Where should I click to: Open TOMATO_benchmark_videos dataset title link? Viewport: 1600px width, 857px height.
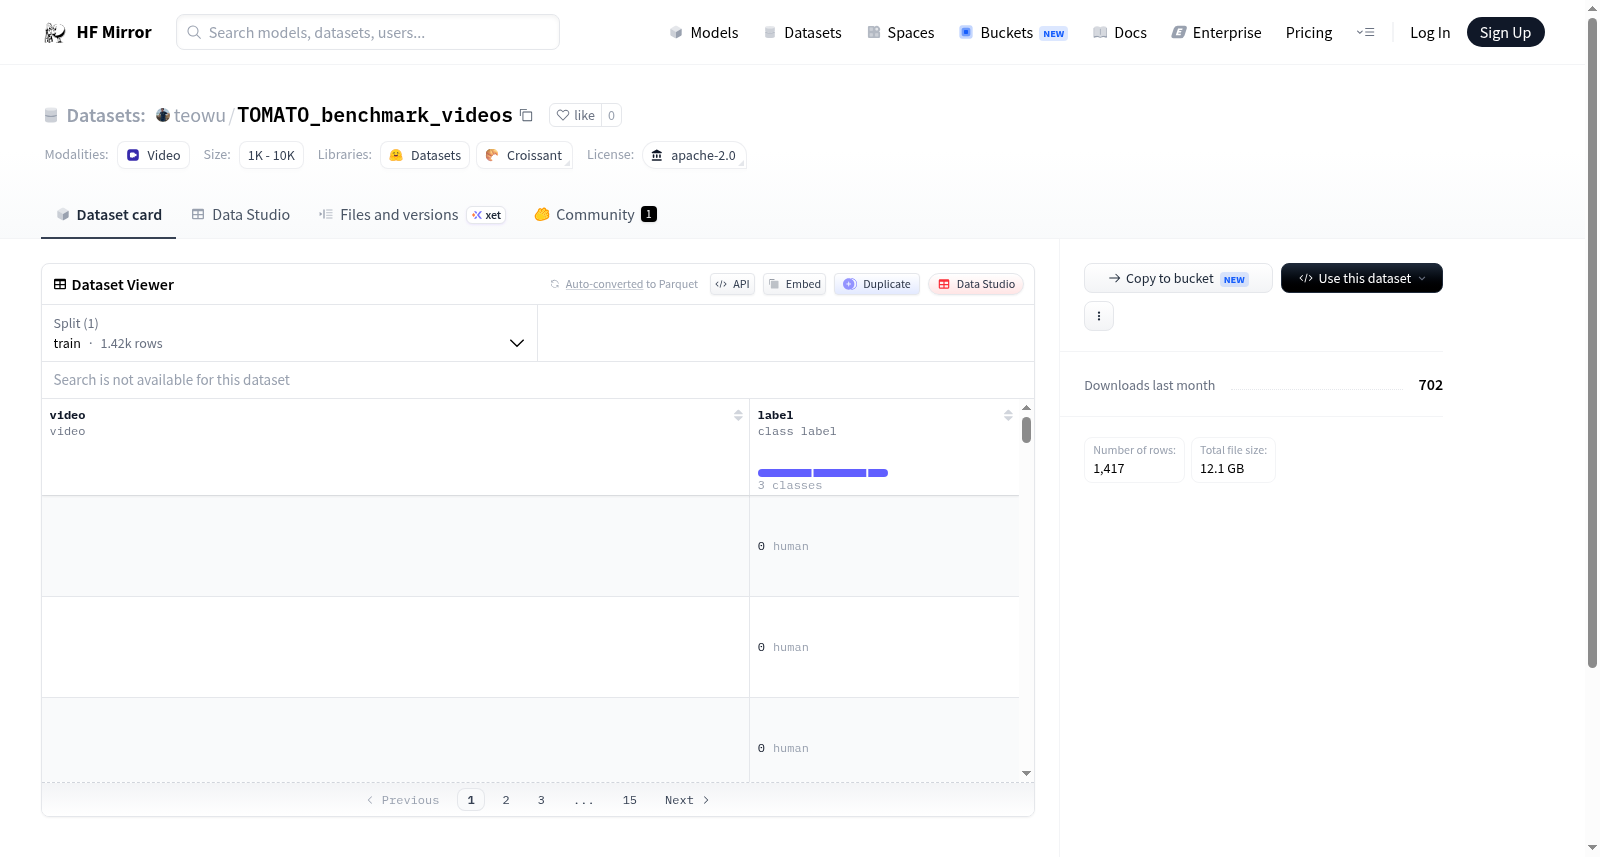point(375,115)
